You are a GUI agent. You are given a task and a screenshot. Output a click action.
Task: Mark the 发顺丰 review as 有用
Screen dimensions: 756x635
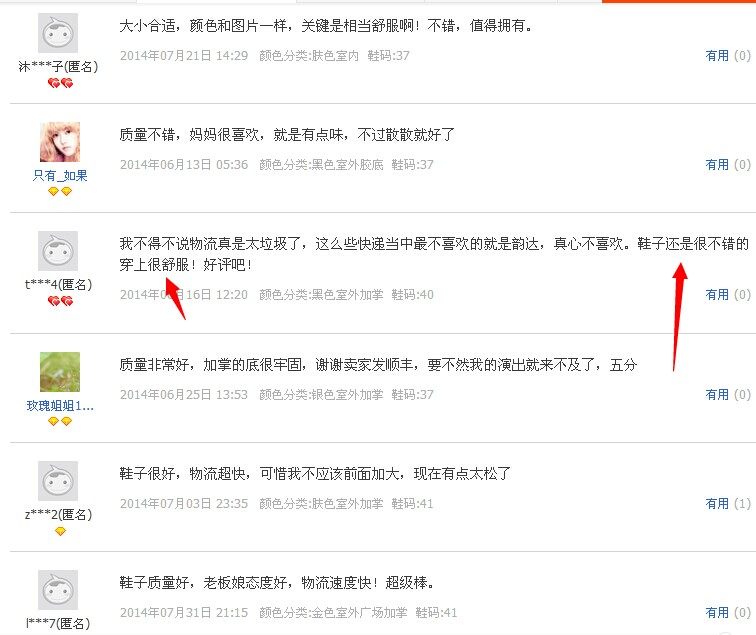[717, 395]
